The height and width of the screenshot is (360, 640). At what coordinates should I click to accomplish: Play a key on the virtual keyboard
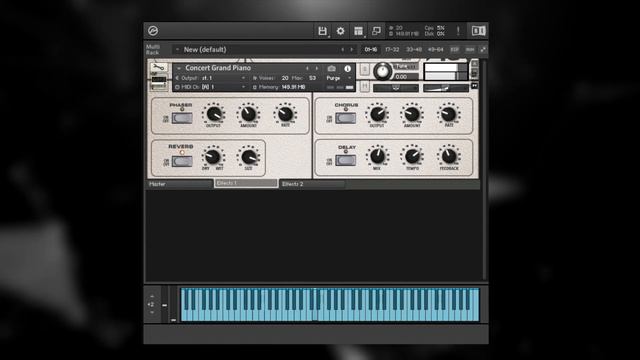pyautogui.click(x=330, y=304)
